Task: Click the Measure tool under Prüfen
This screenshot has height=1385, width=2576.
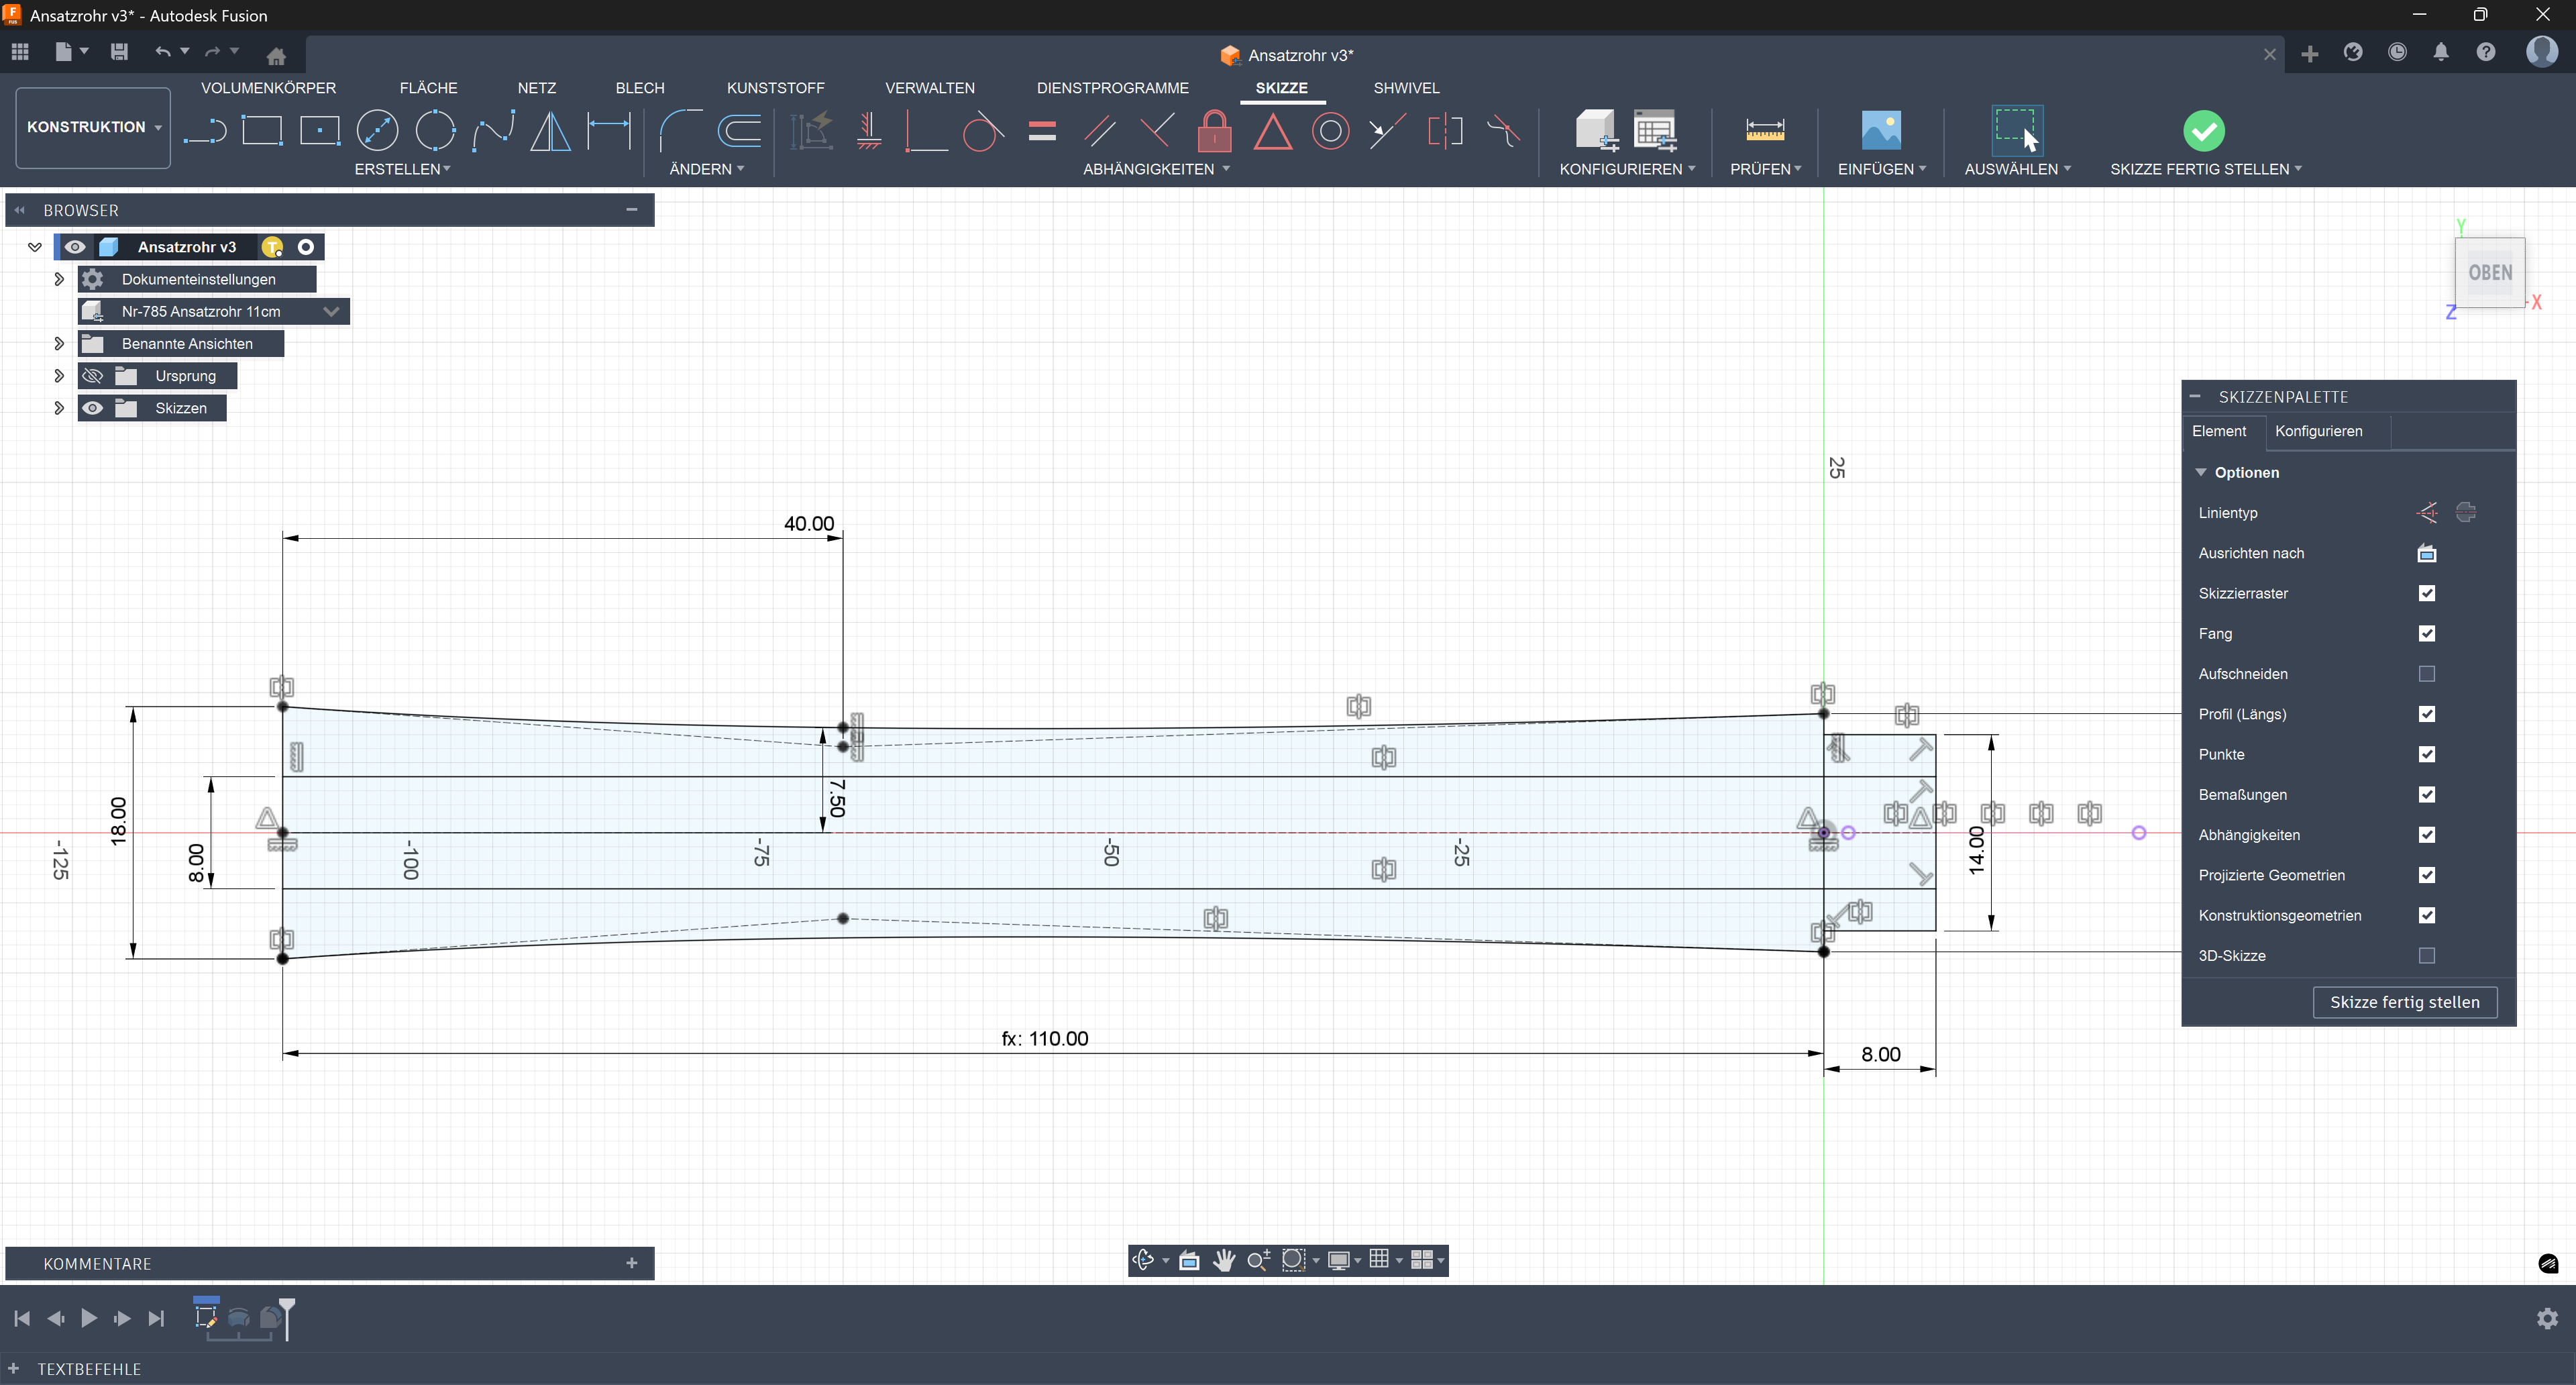Action: 1764,131
